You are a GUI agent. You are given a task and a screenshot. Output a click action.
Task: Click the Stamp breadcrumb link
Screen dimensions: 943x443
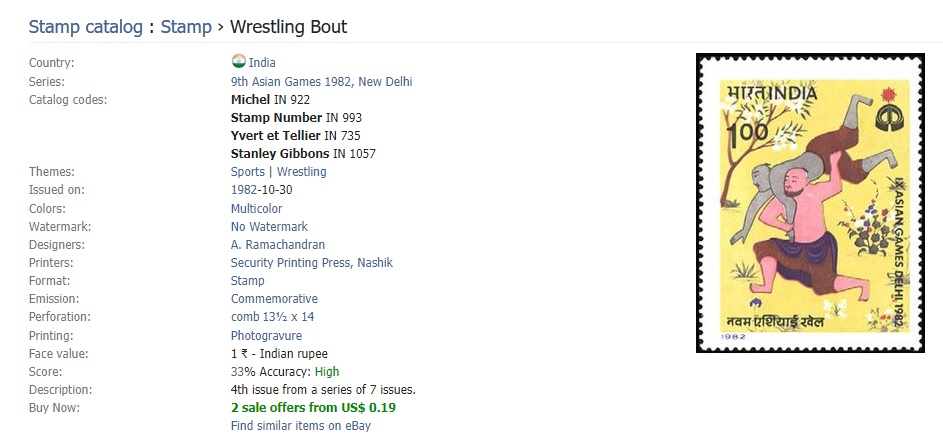[x=186, y=27]
